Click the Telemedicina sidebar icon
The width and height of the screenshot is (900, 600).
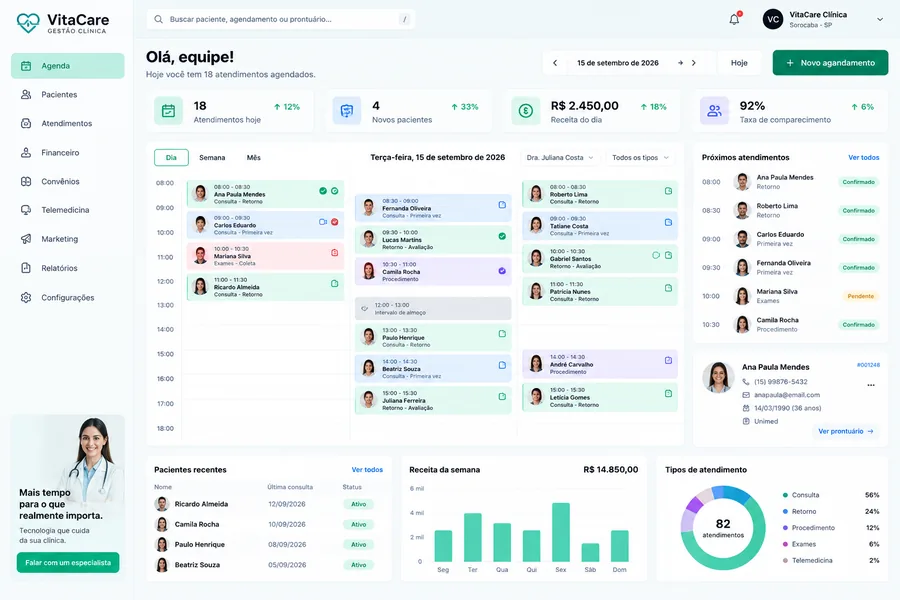tap(26, 210)
